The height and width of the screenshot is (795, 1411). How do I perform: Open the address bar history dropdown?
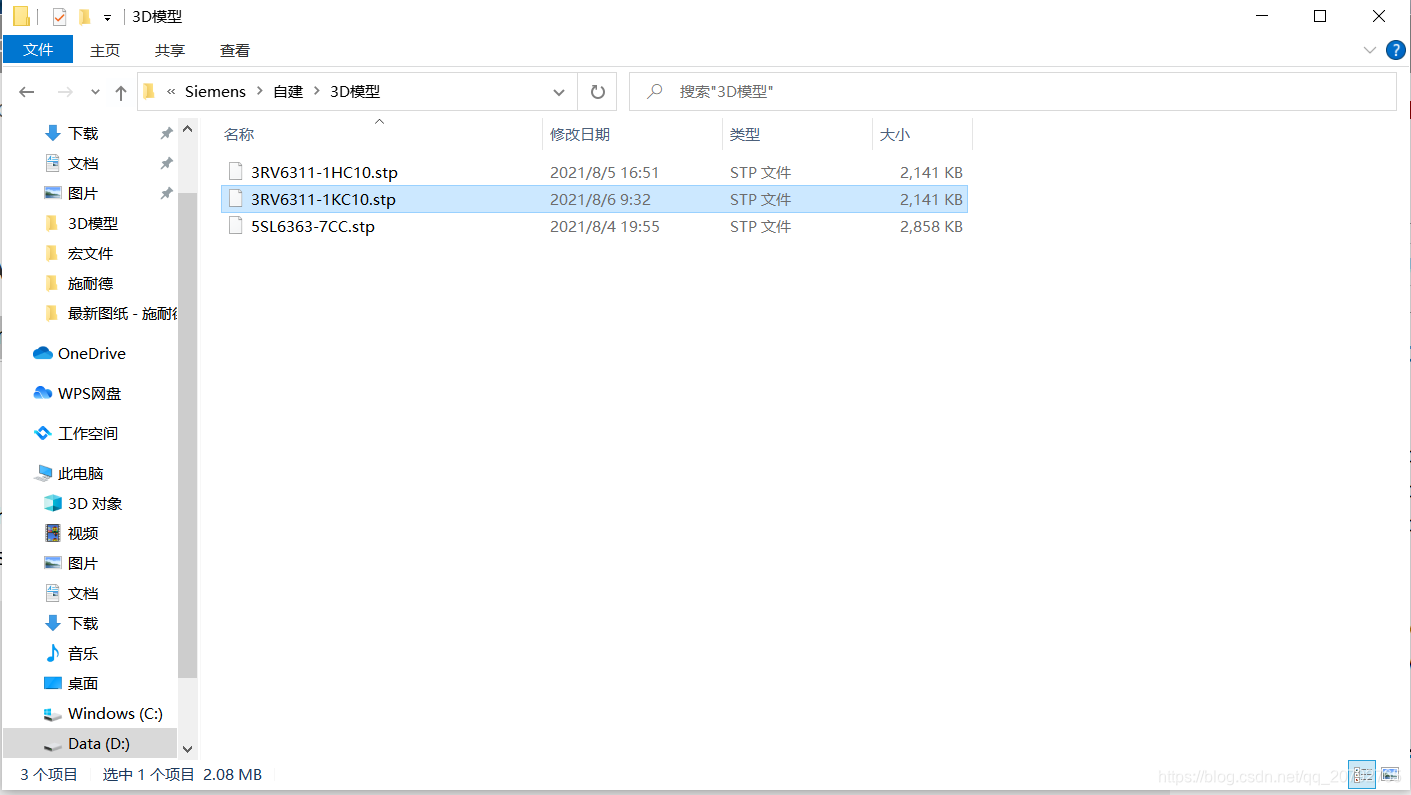point(559,92)
